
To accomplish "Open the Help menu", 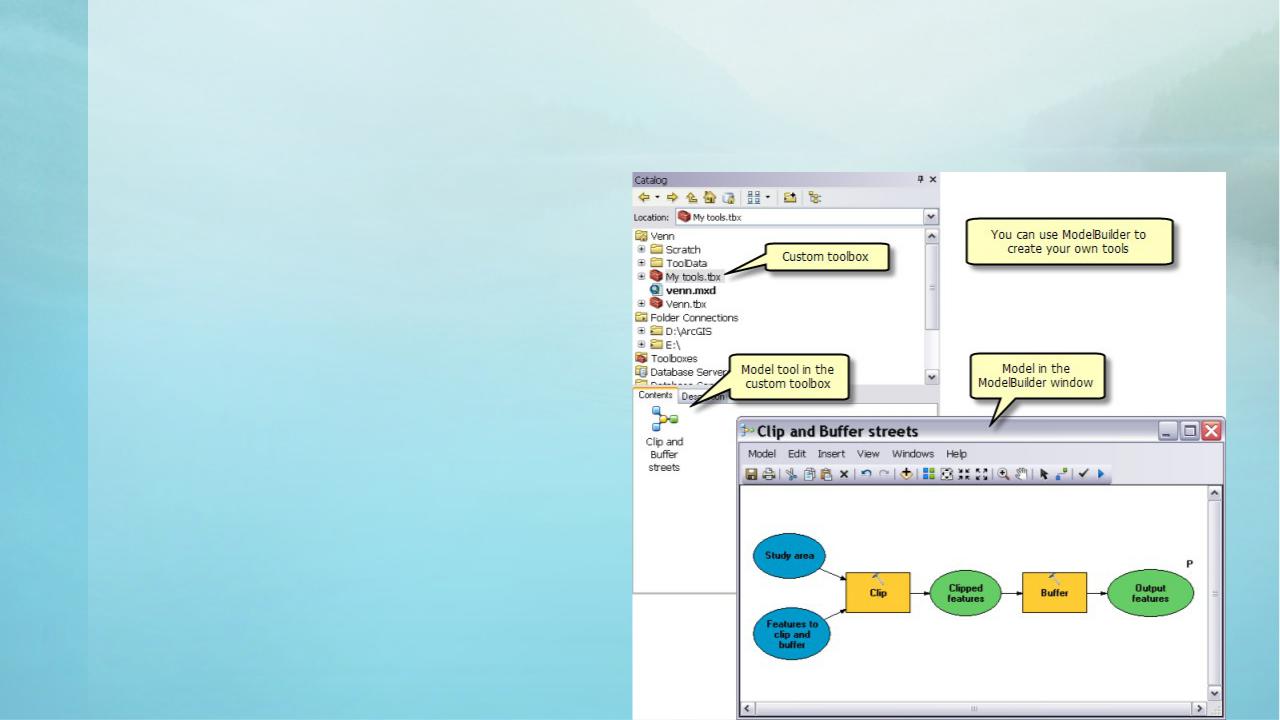I will pyautogui.click(x=956, y=454).
